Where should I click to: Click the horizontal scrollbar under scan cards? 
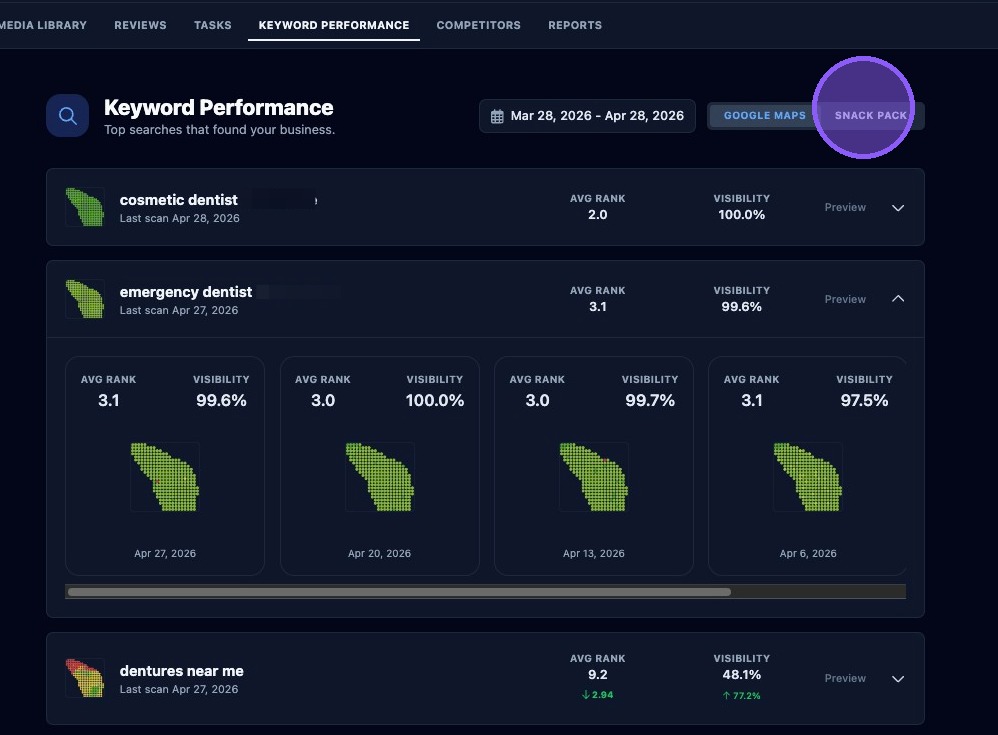tap(399, 592)
